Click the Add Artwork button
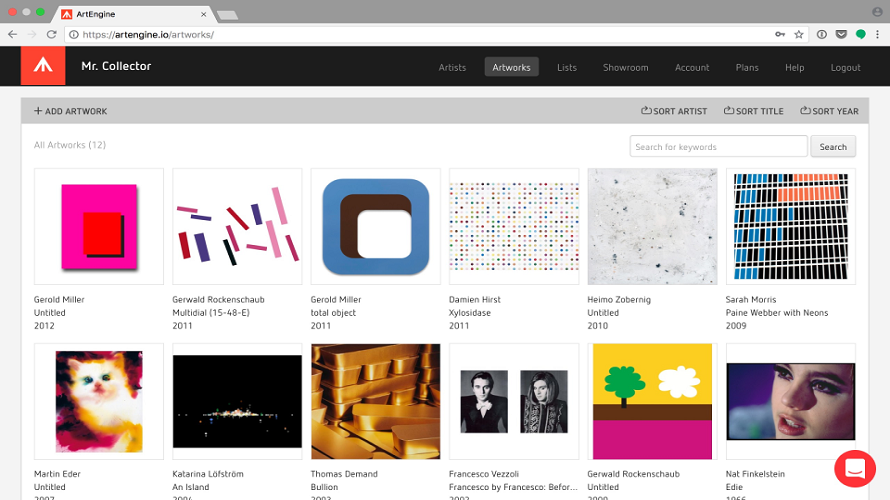 pyautogui.click(x=70, y=111)
